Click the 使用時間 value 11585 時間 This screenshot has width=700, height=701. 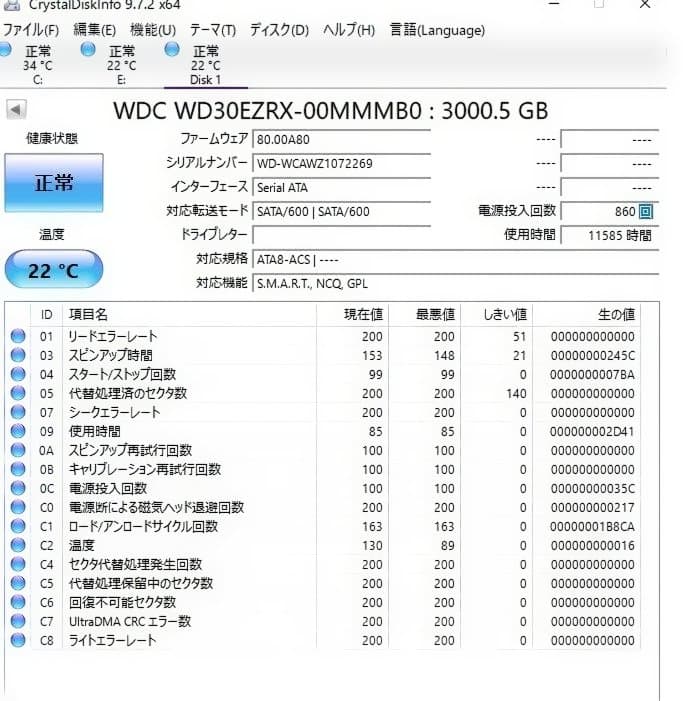pos(610,235)
